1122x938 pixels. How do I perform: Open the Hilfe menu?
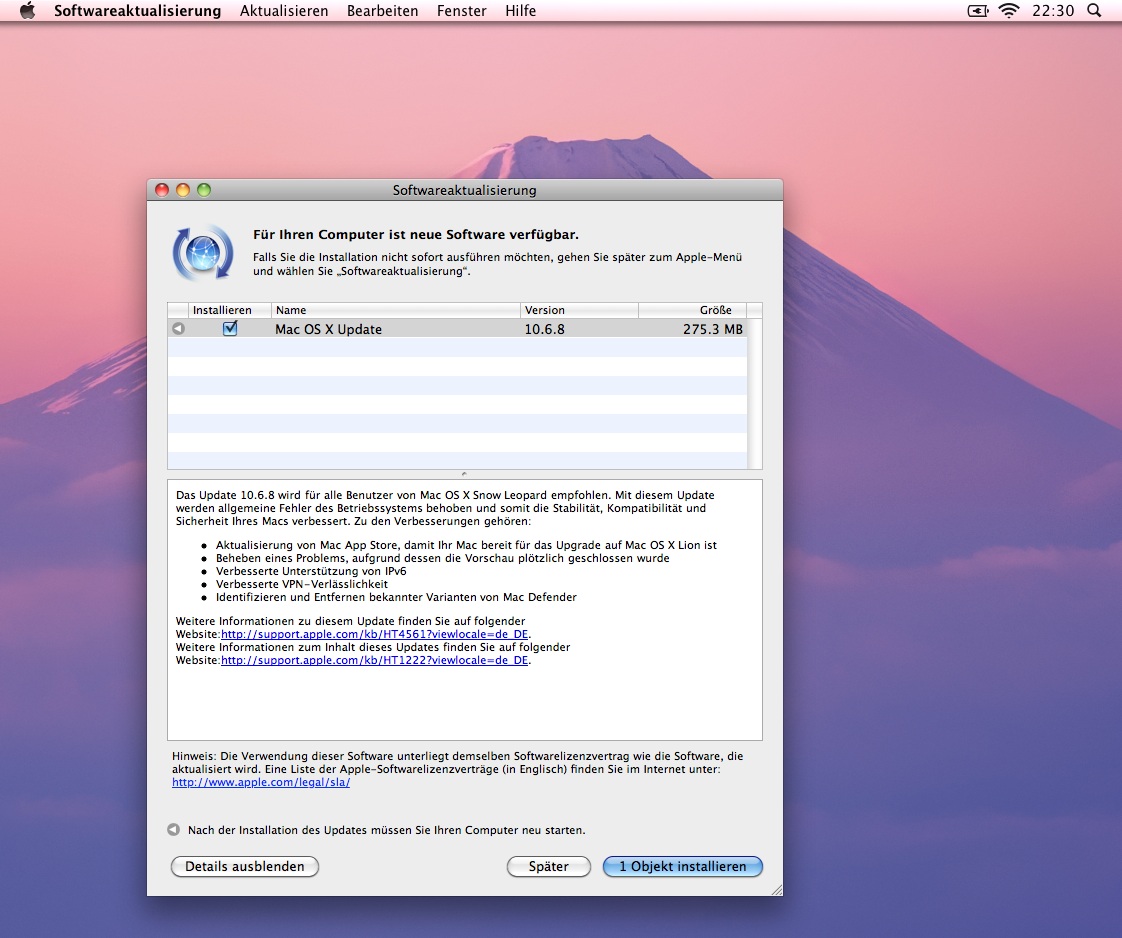(x=520, y=11)
